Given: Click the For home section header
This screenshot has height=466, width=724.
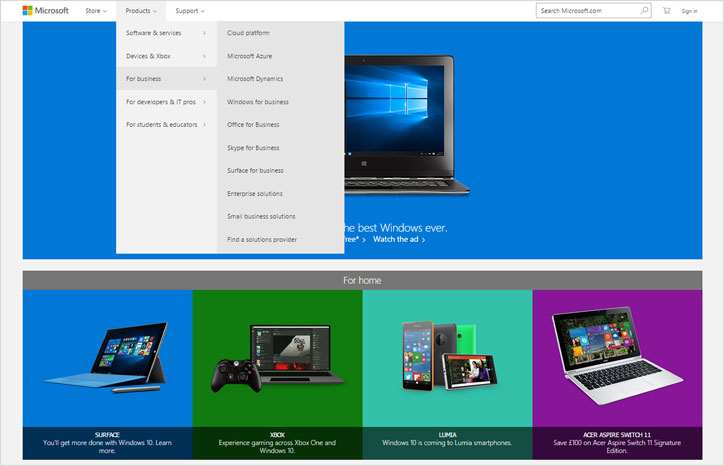Looking at the screenshot, I should pos(362,280).
